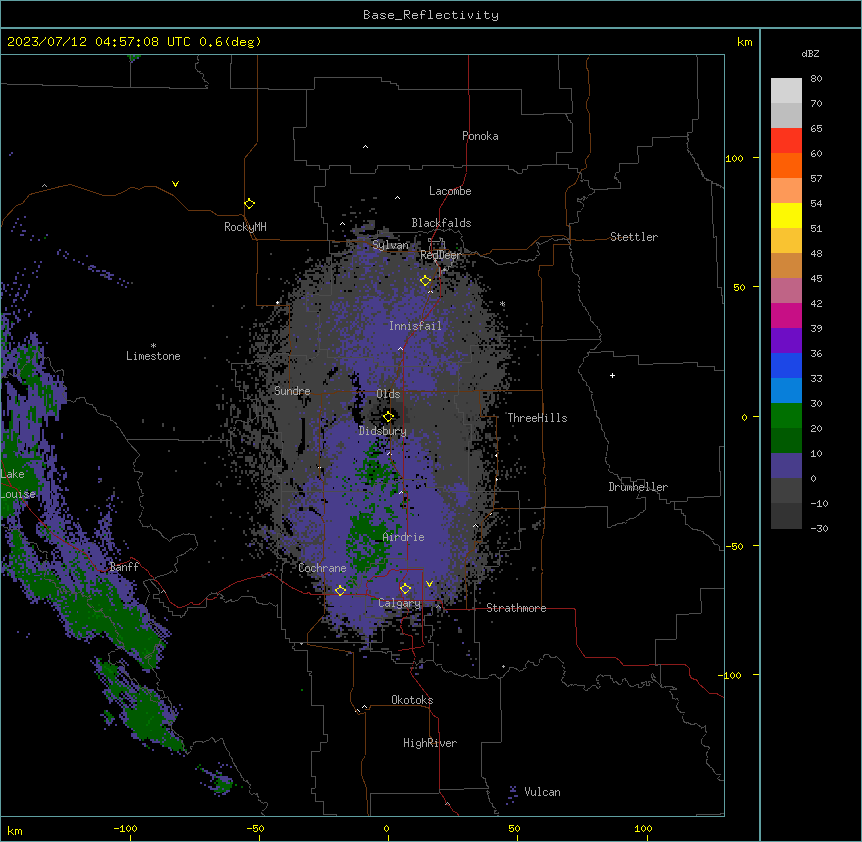This screenshot has width=862, height=842.
Task: Click the Sundre town label
Action: (292, 391)
